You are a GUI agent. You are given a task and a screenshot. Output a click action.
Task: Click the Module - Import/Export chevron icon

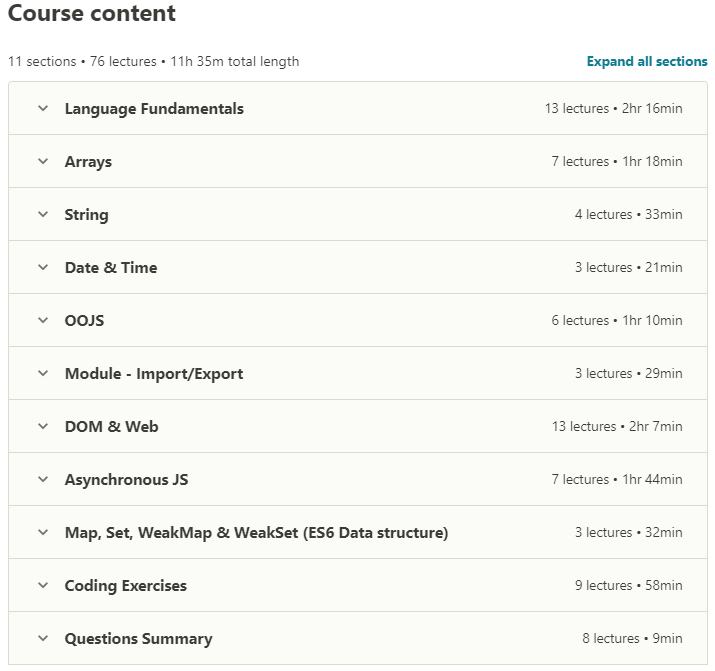[43, 373]
